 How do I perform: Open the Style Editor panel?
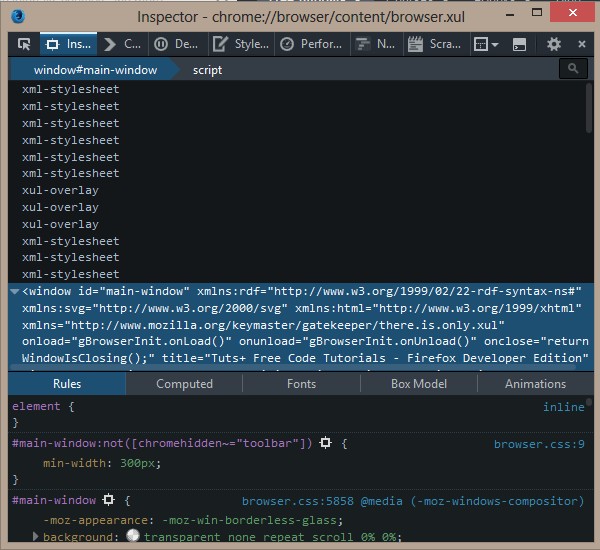click(x=240, y=44)
